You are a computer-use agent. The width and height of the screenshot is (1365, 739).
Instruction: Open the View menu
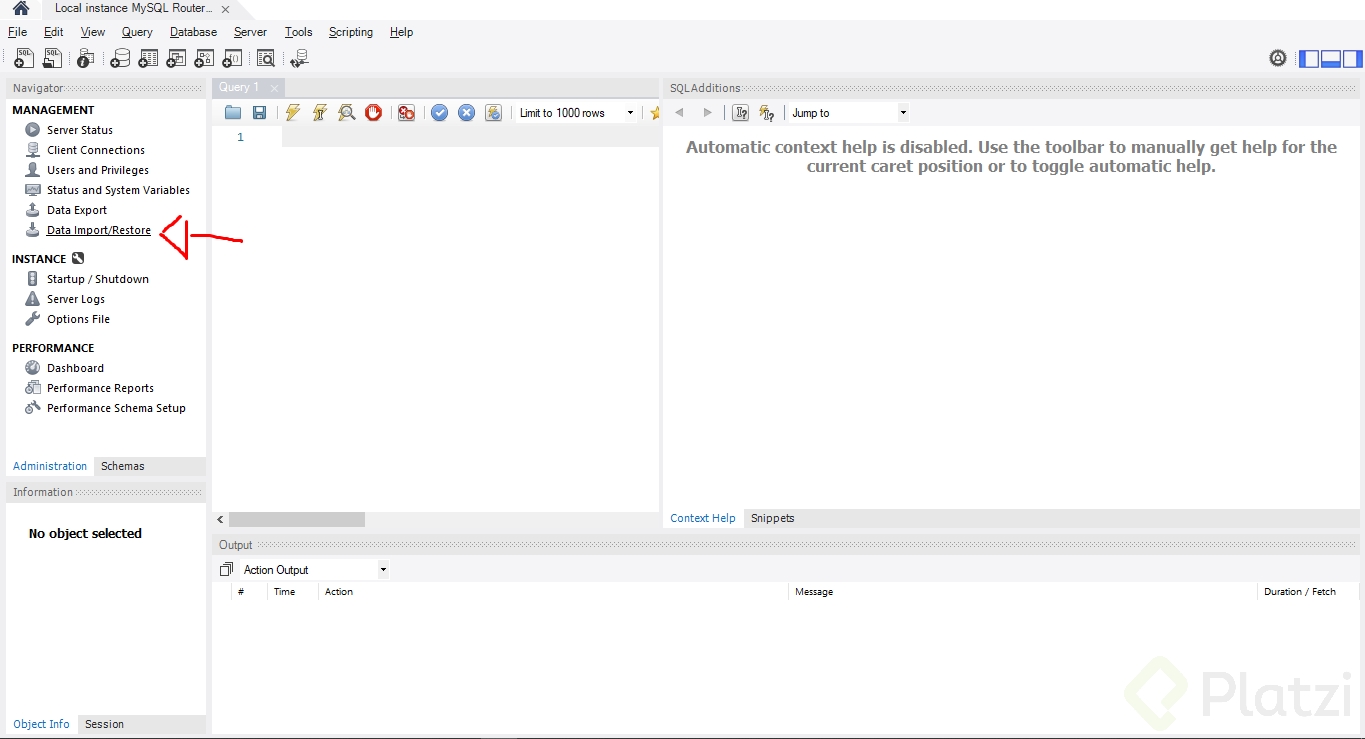[92, 32]
